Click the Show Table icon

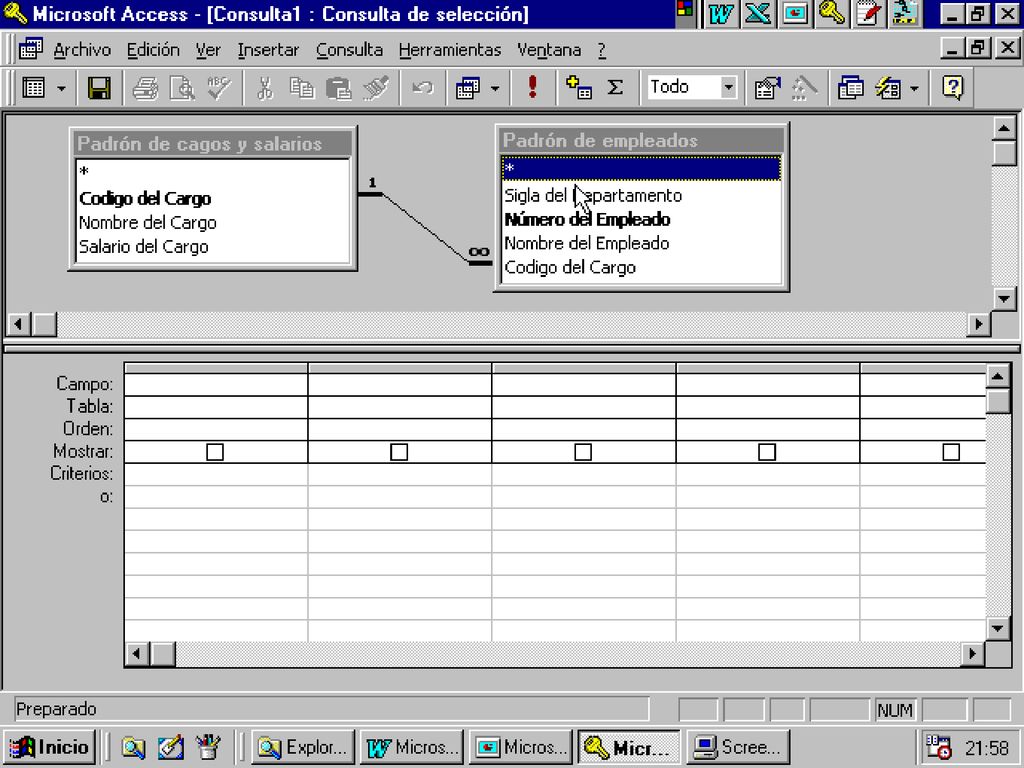point(579,88)
